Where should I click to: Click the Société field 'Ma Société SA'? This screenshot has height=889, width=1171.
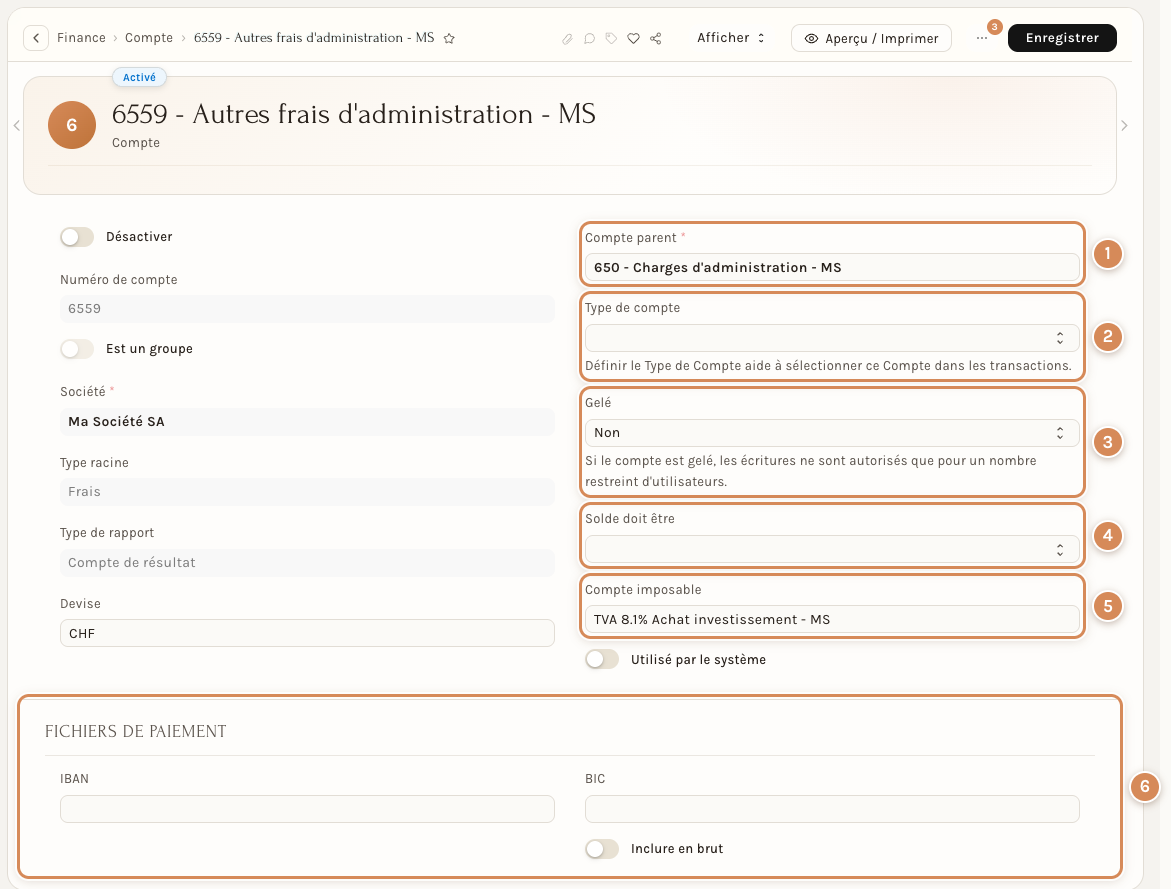[307, 421]
